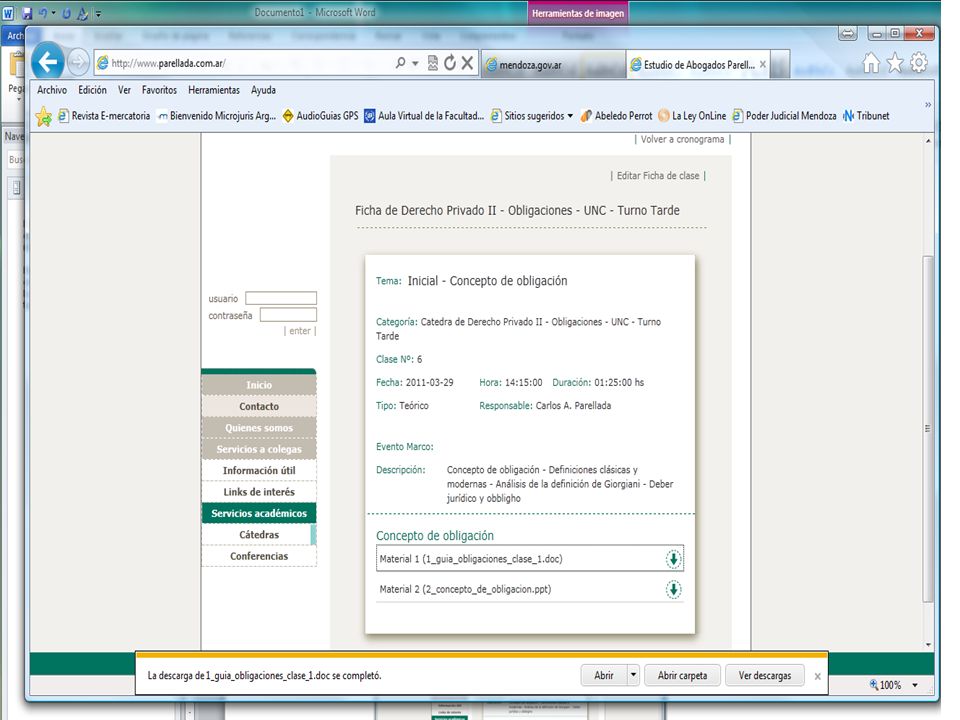The width and height of the screenshot is (960, 720).
Task: Open the Poder Judicial Mendoza favorite
Action: pos(784,116)
